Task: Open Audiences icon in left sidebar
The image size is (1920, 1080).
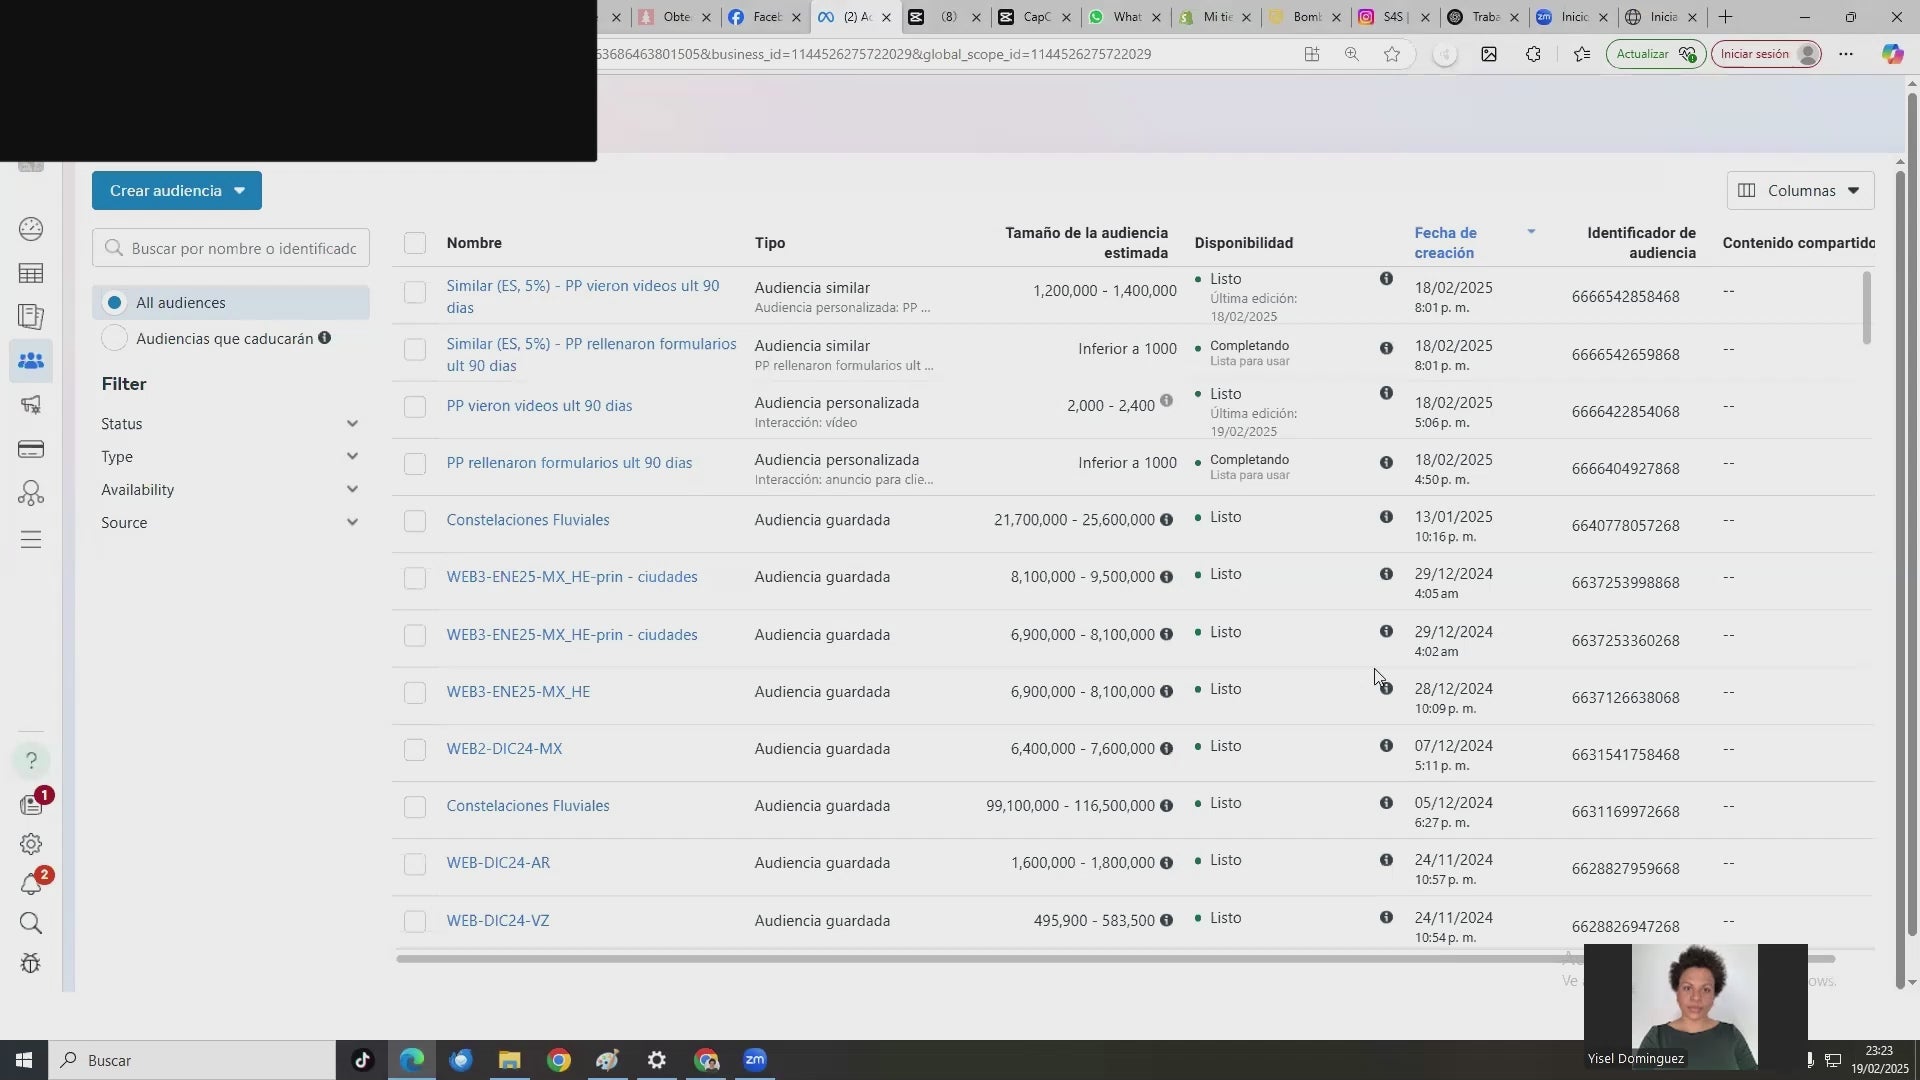Action: click(x=31, y=361)
